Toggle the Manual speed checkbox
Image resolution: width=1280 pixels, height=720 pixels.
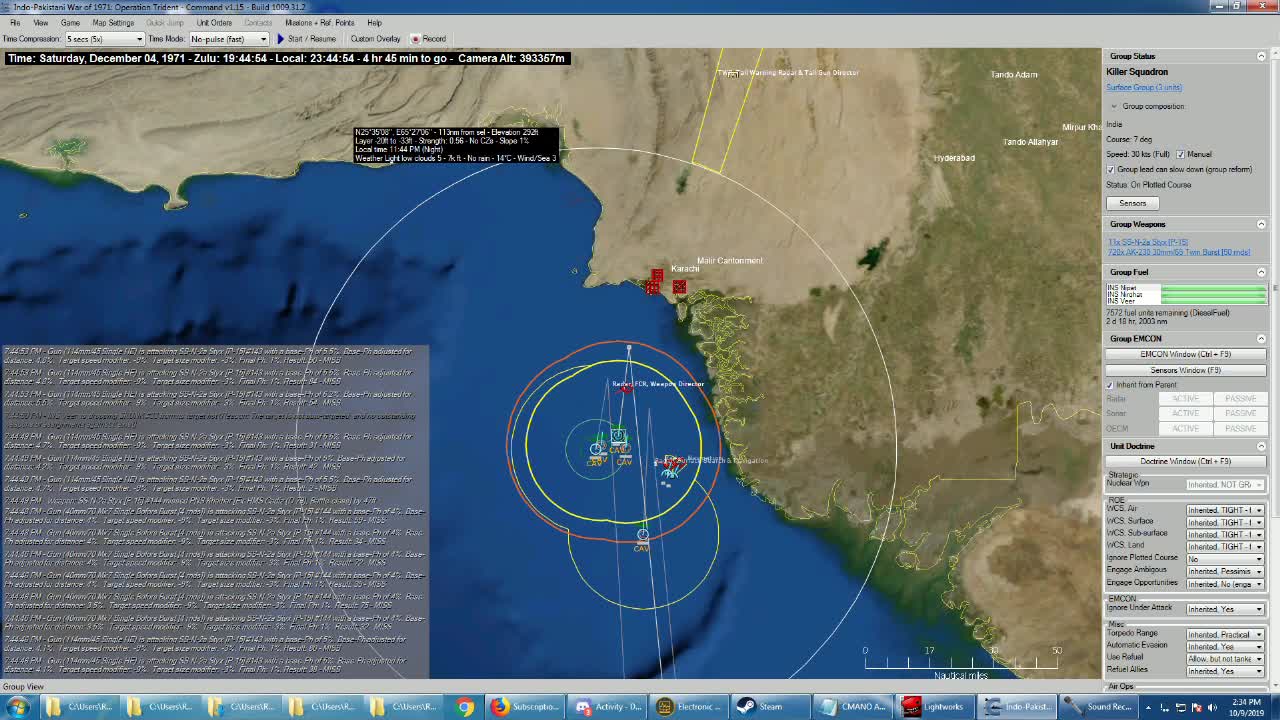[x=1181, y=154]
